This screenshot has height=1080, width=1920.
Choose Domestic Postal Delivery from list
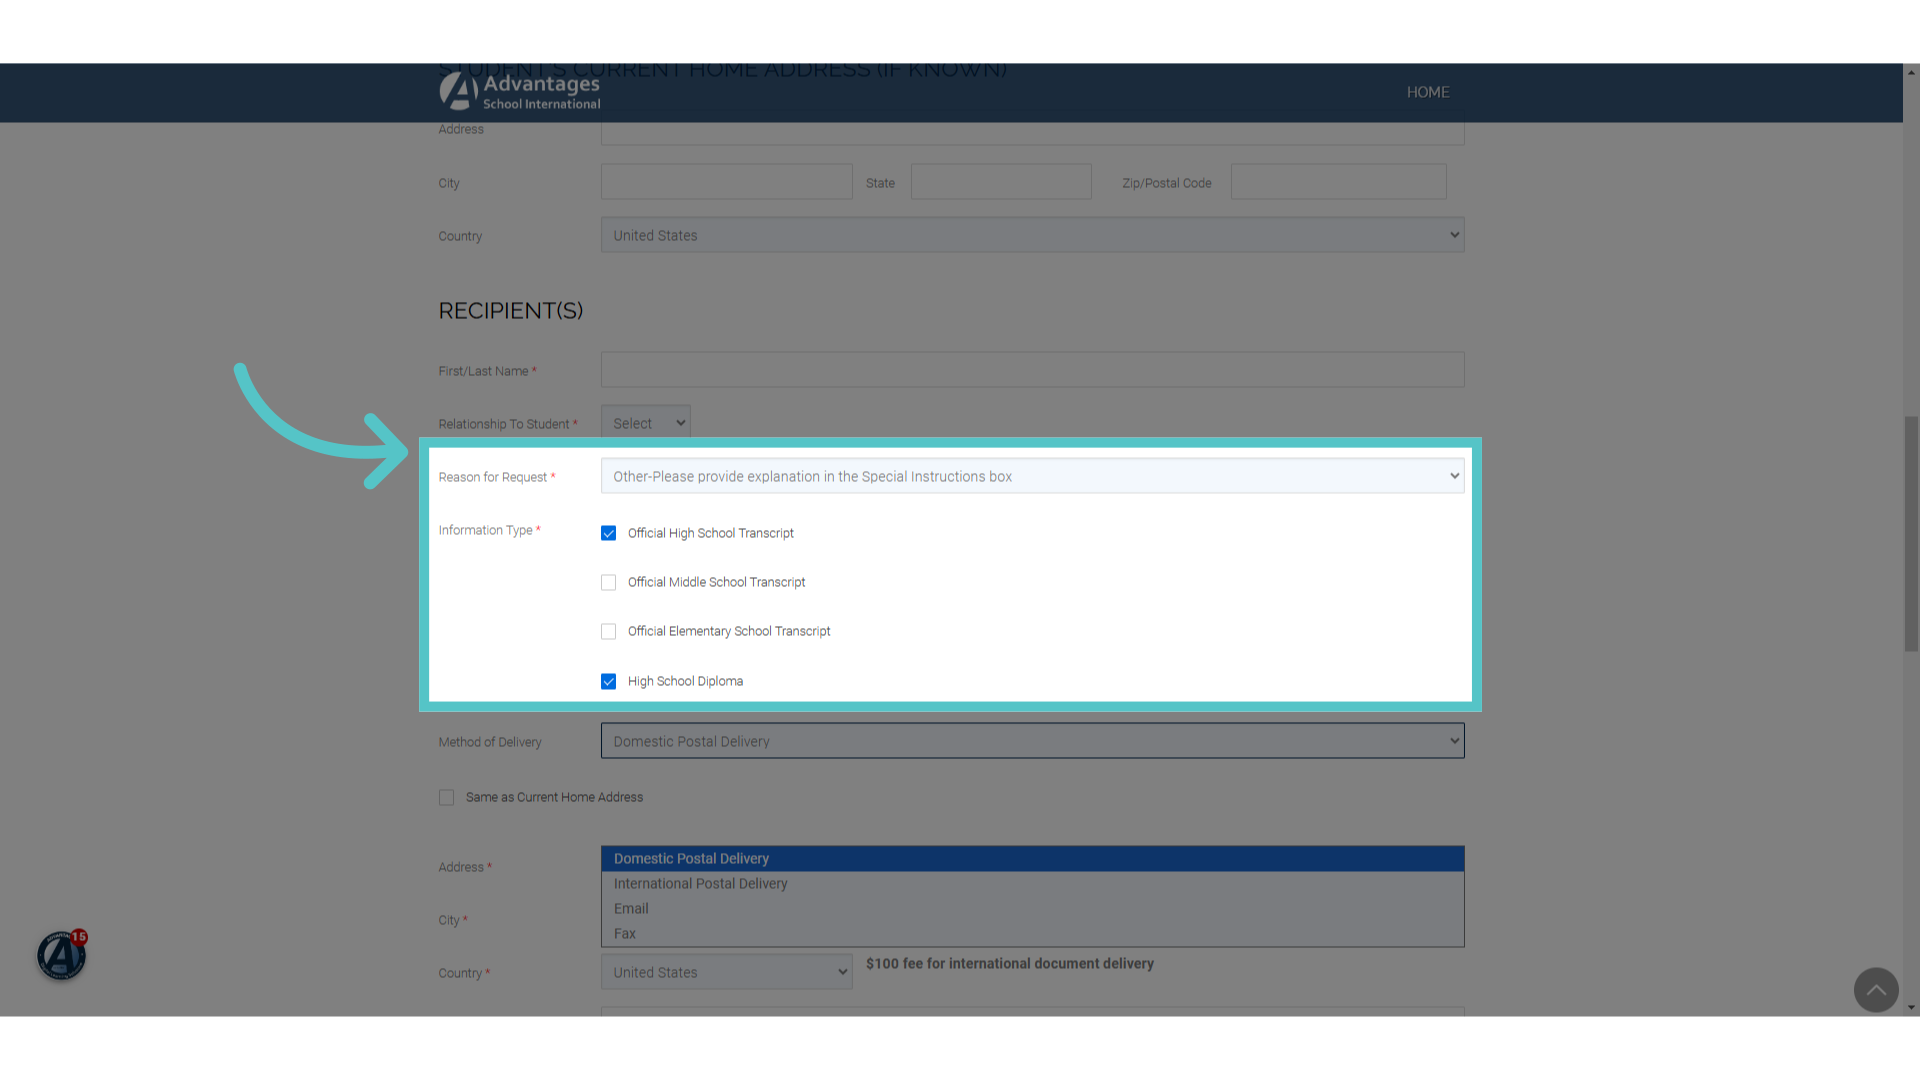coord(1032,859)
